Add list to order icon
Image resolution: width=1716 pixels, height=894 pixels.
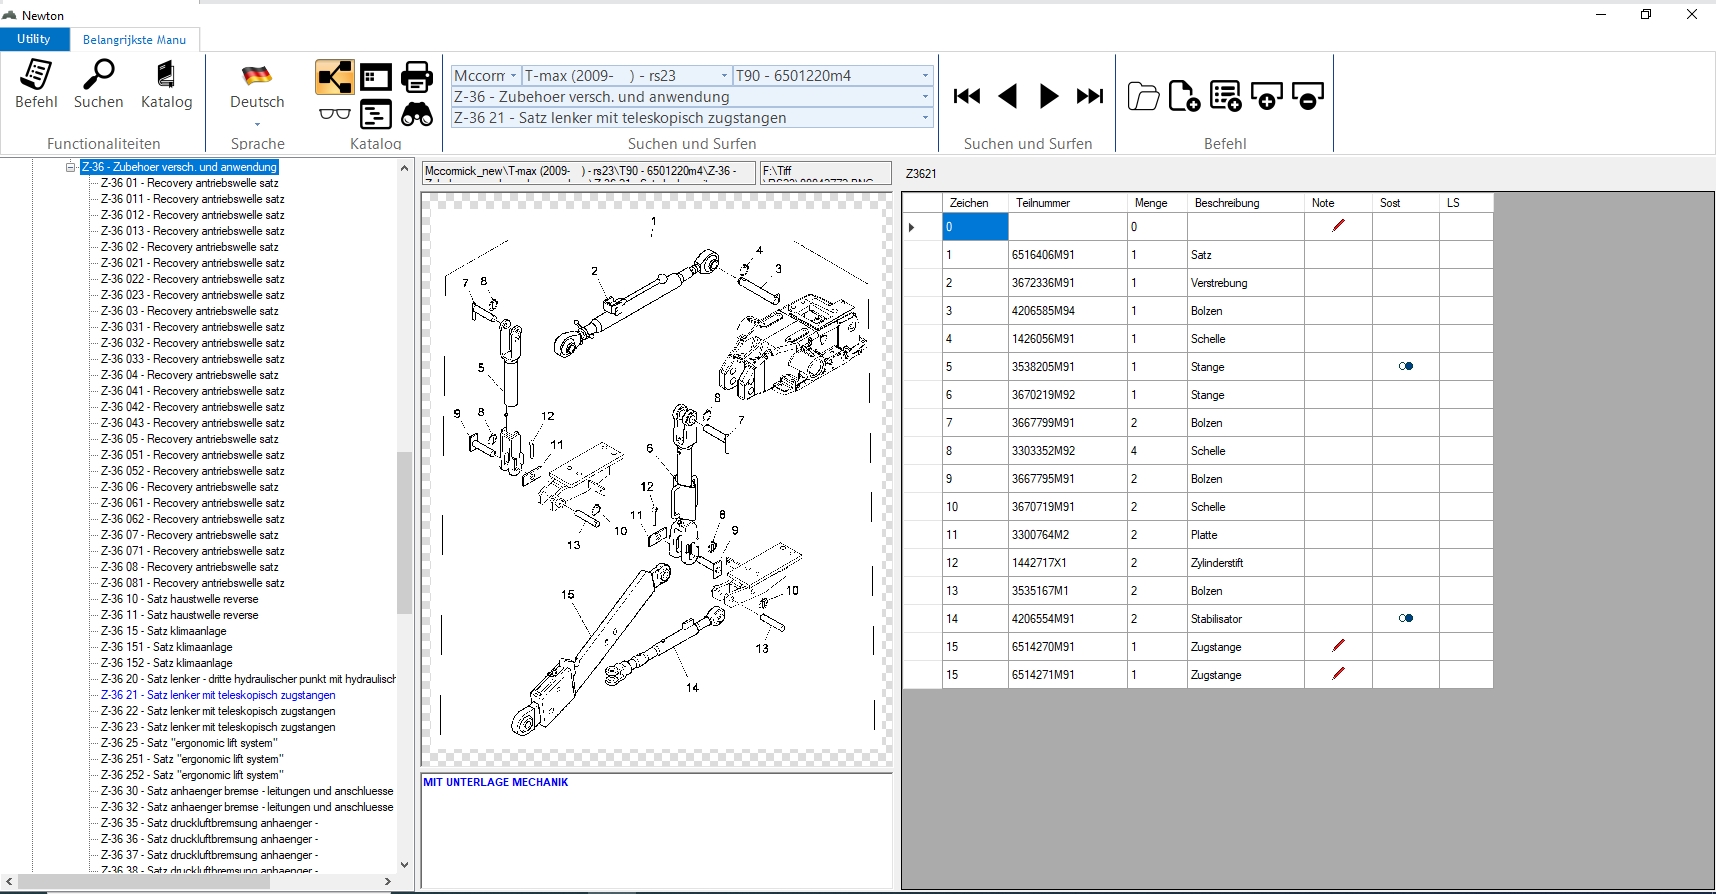coord(1225,96)
